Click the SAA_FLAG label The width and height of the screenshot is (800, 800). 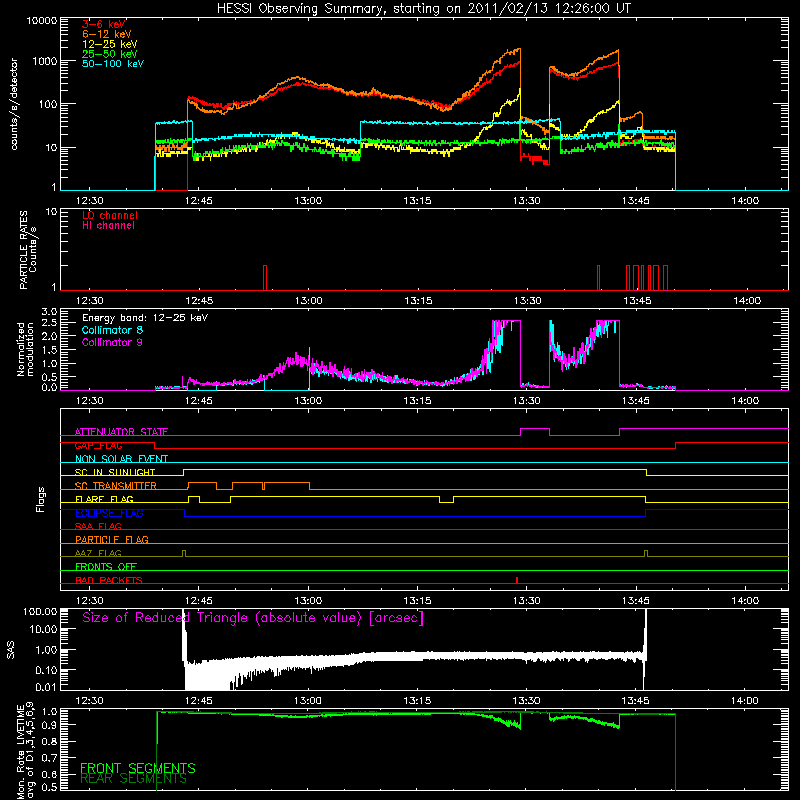pyautogui.click(x=98, y=526)
